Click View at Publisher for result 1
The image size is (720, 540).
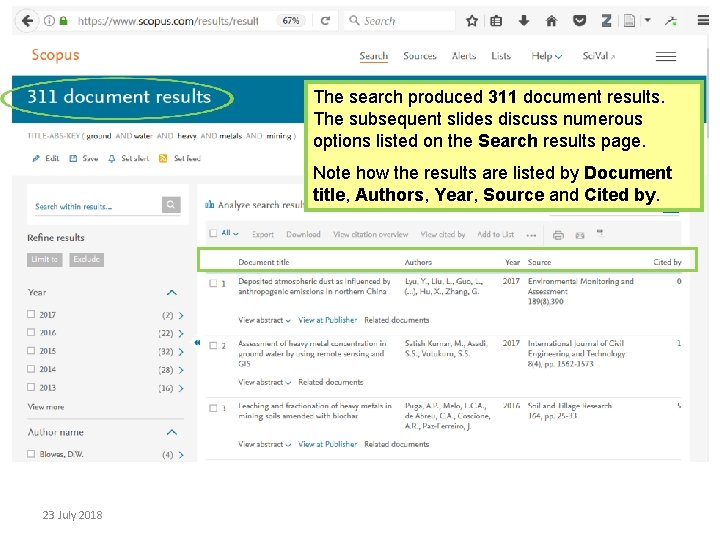(x=327, y=320)
